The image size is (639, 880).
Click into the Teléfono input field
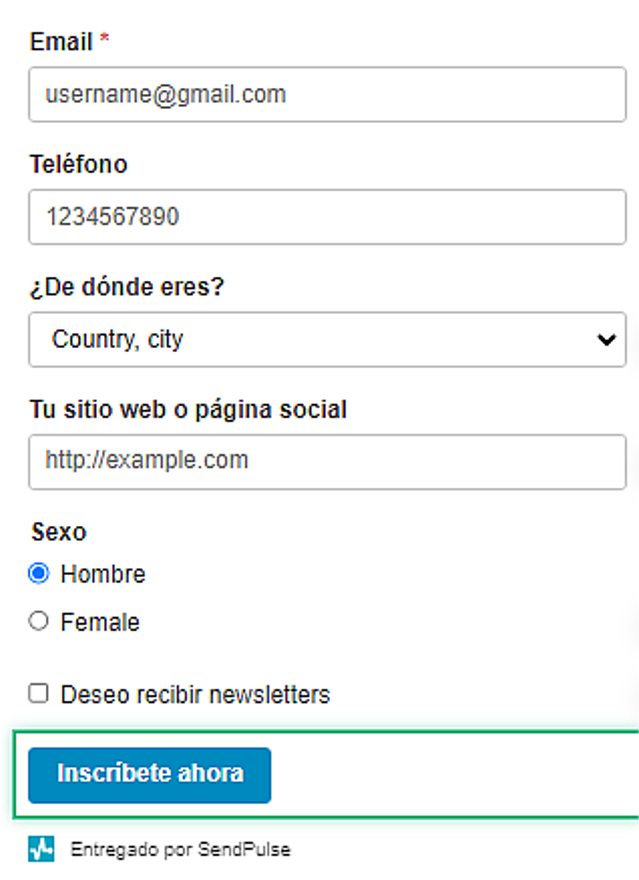click(x=327, y=217)
